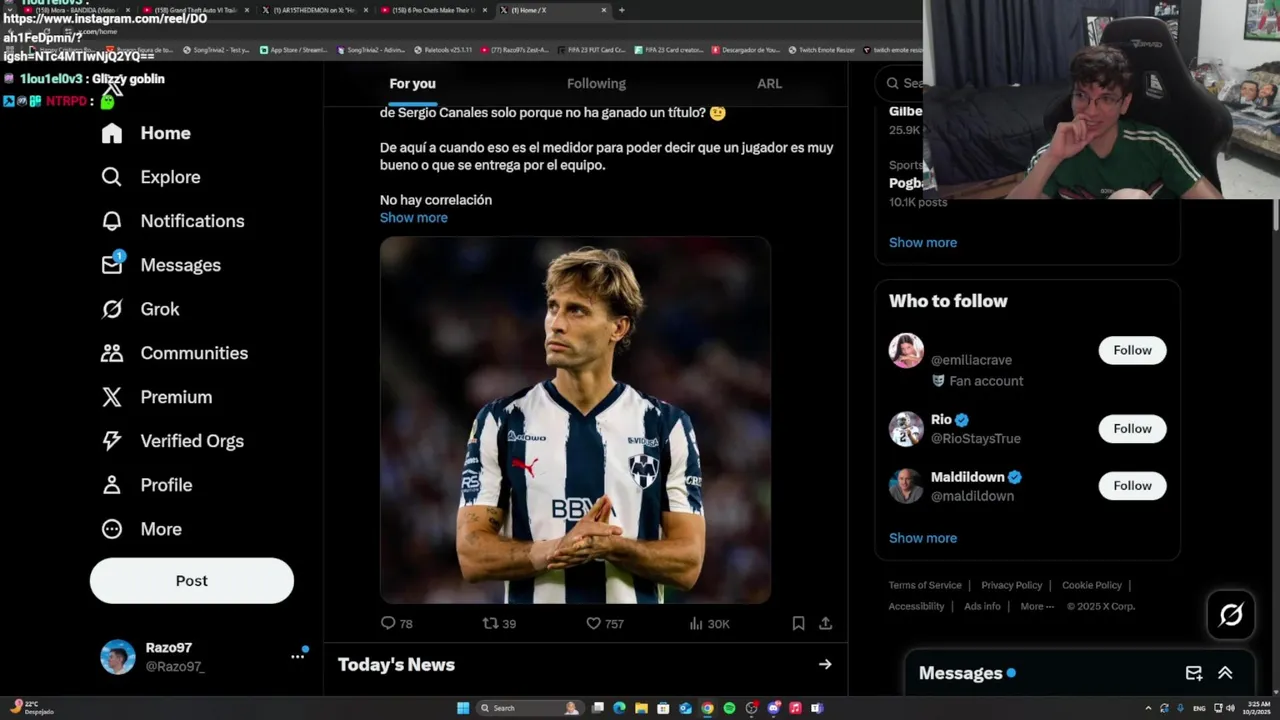Open Terms of Service link
Screen dimensions: 1280x720
925,585
